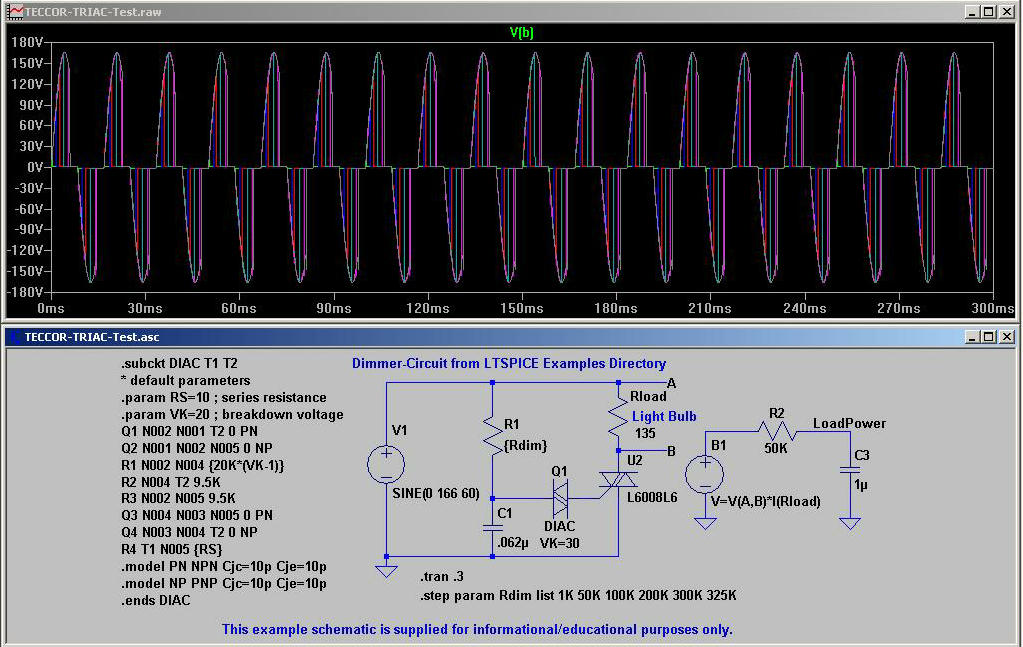Select the 50K resistor symbol

coord(776,431)
